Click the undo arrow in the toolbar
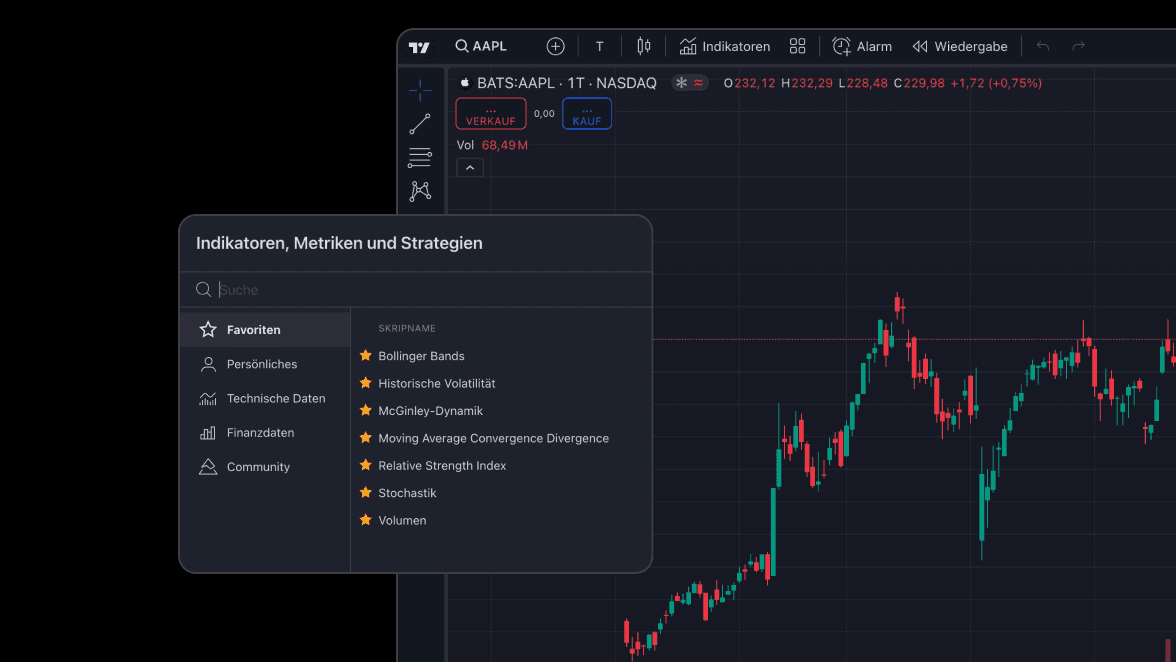This screenshot has height=662, width=1176. pos(1042,46)
